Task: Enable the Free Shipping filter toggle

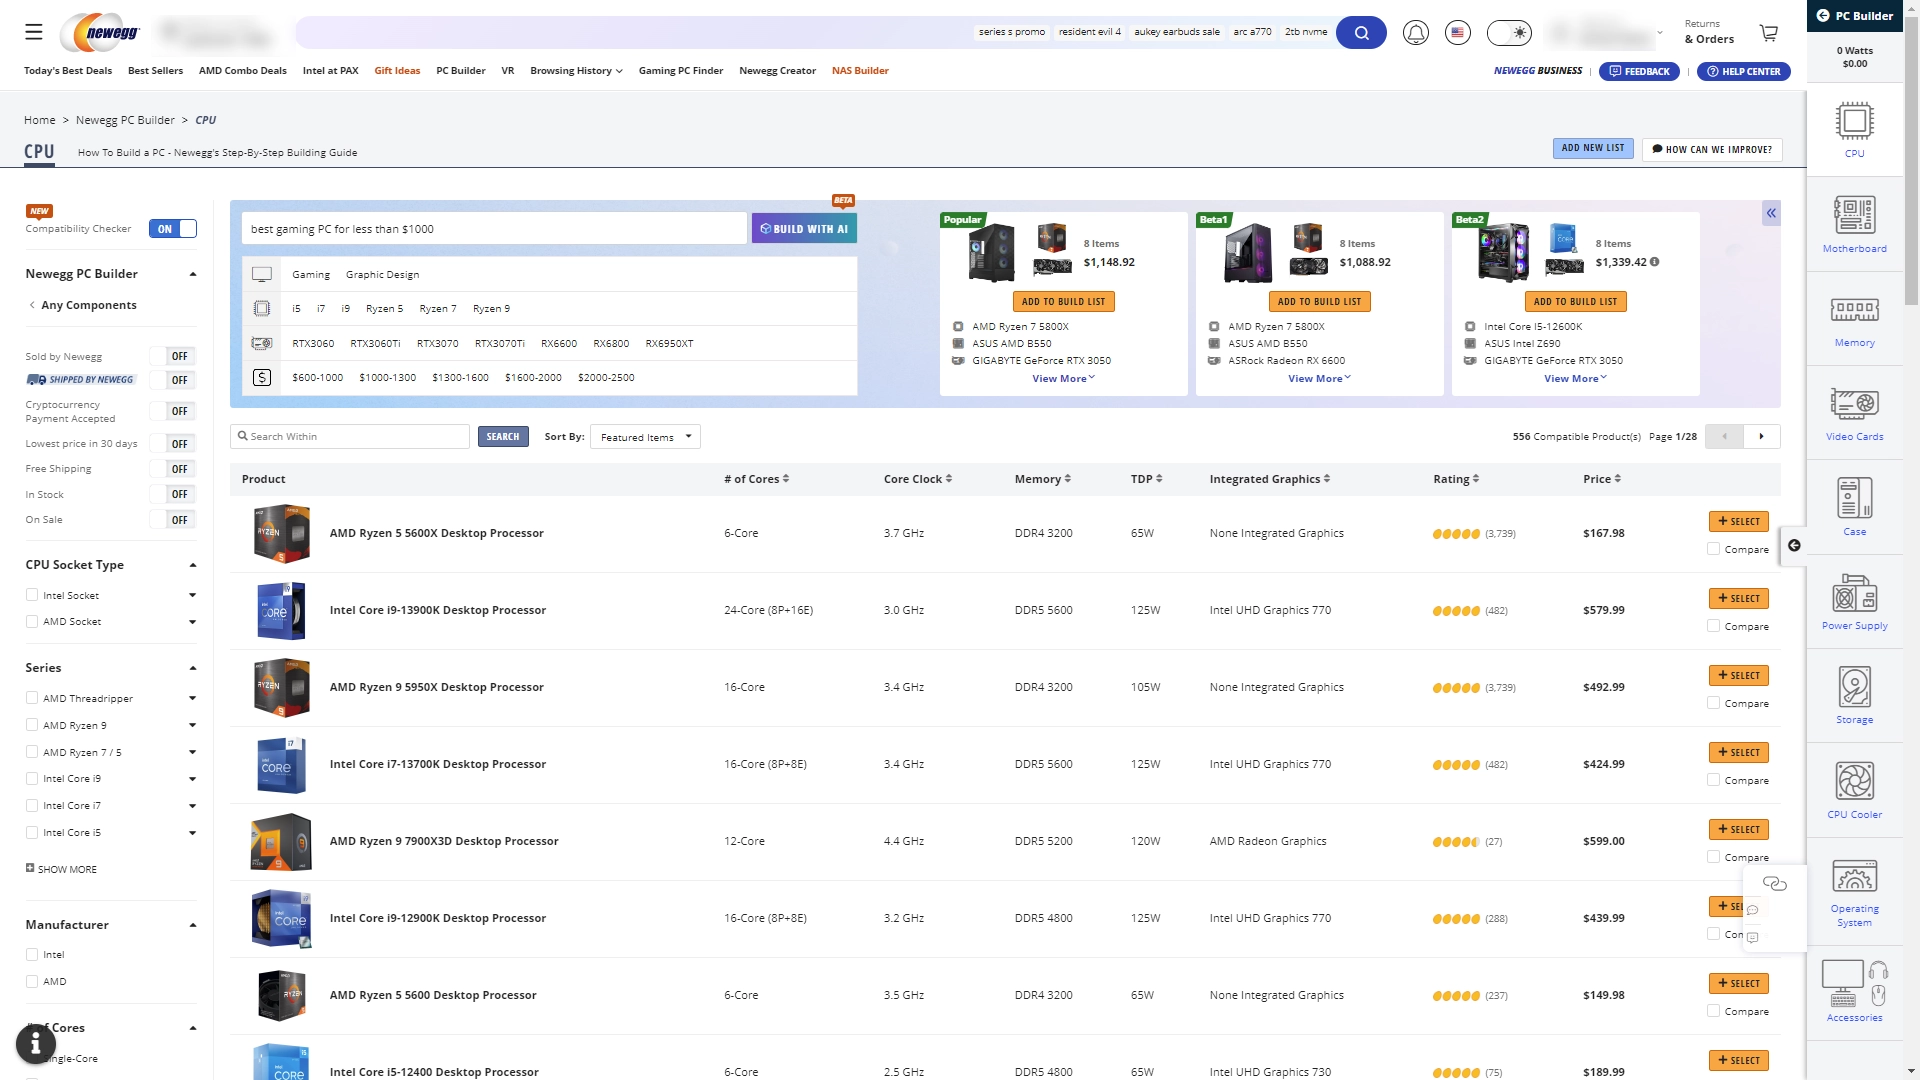Action: click(x=172, y=469)
